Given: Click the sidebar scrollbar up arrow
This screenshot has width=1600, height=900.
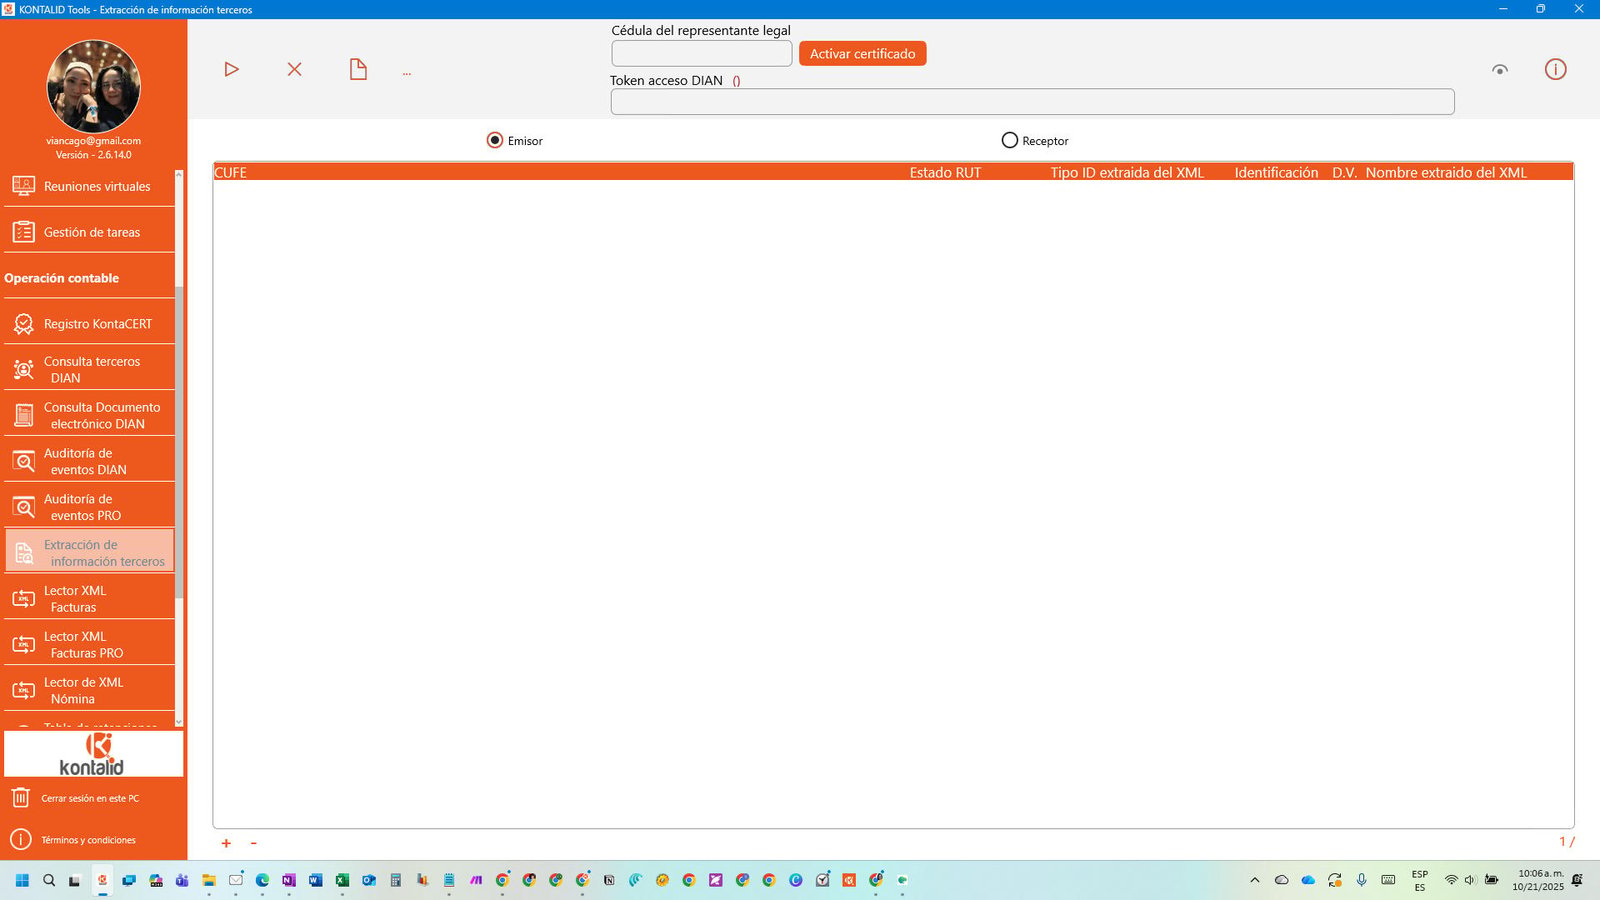Looking at the screenshot, I should pyautogui.click(x=179, y=174).
